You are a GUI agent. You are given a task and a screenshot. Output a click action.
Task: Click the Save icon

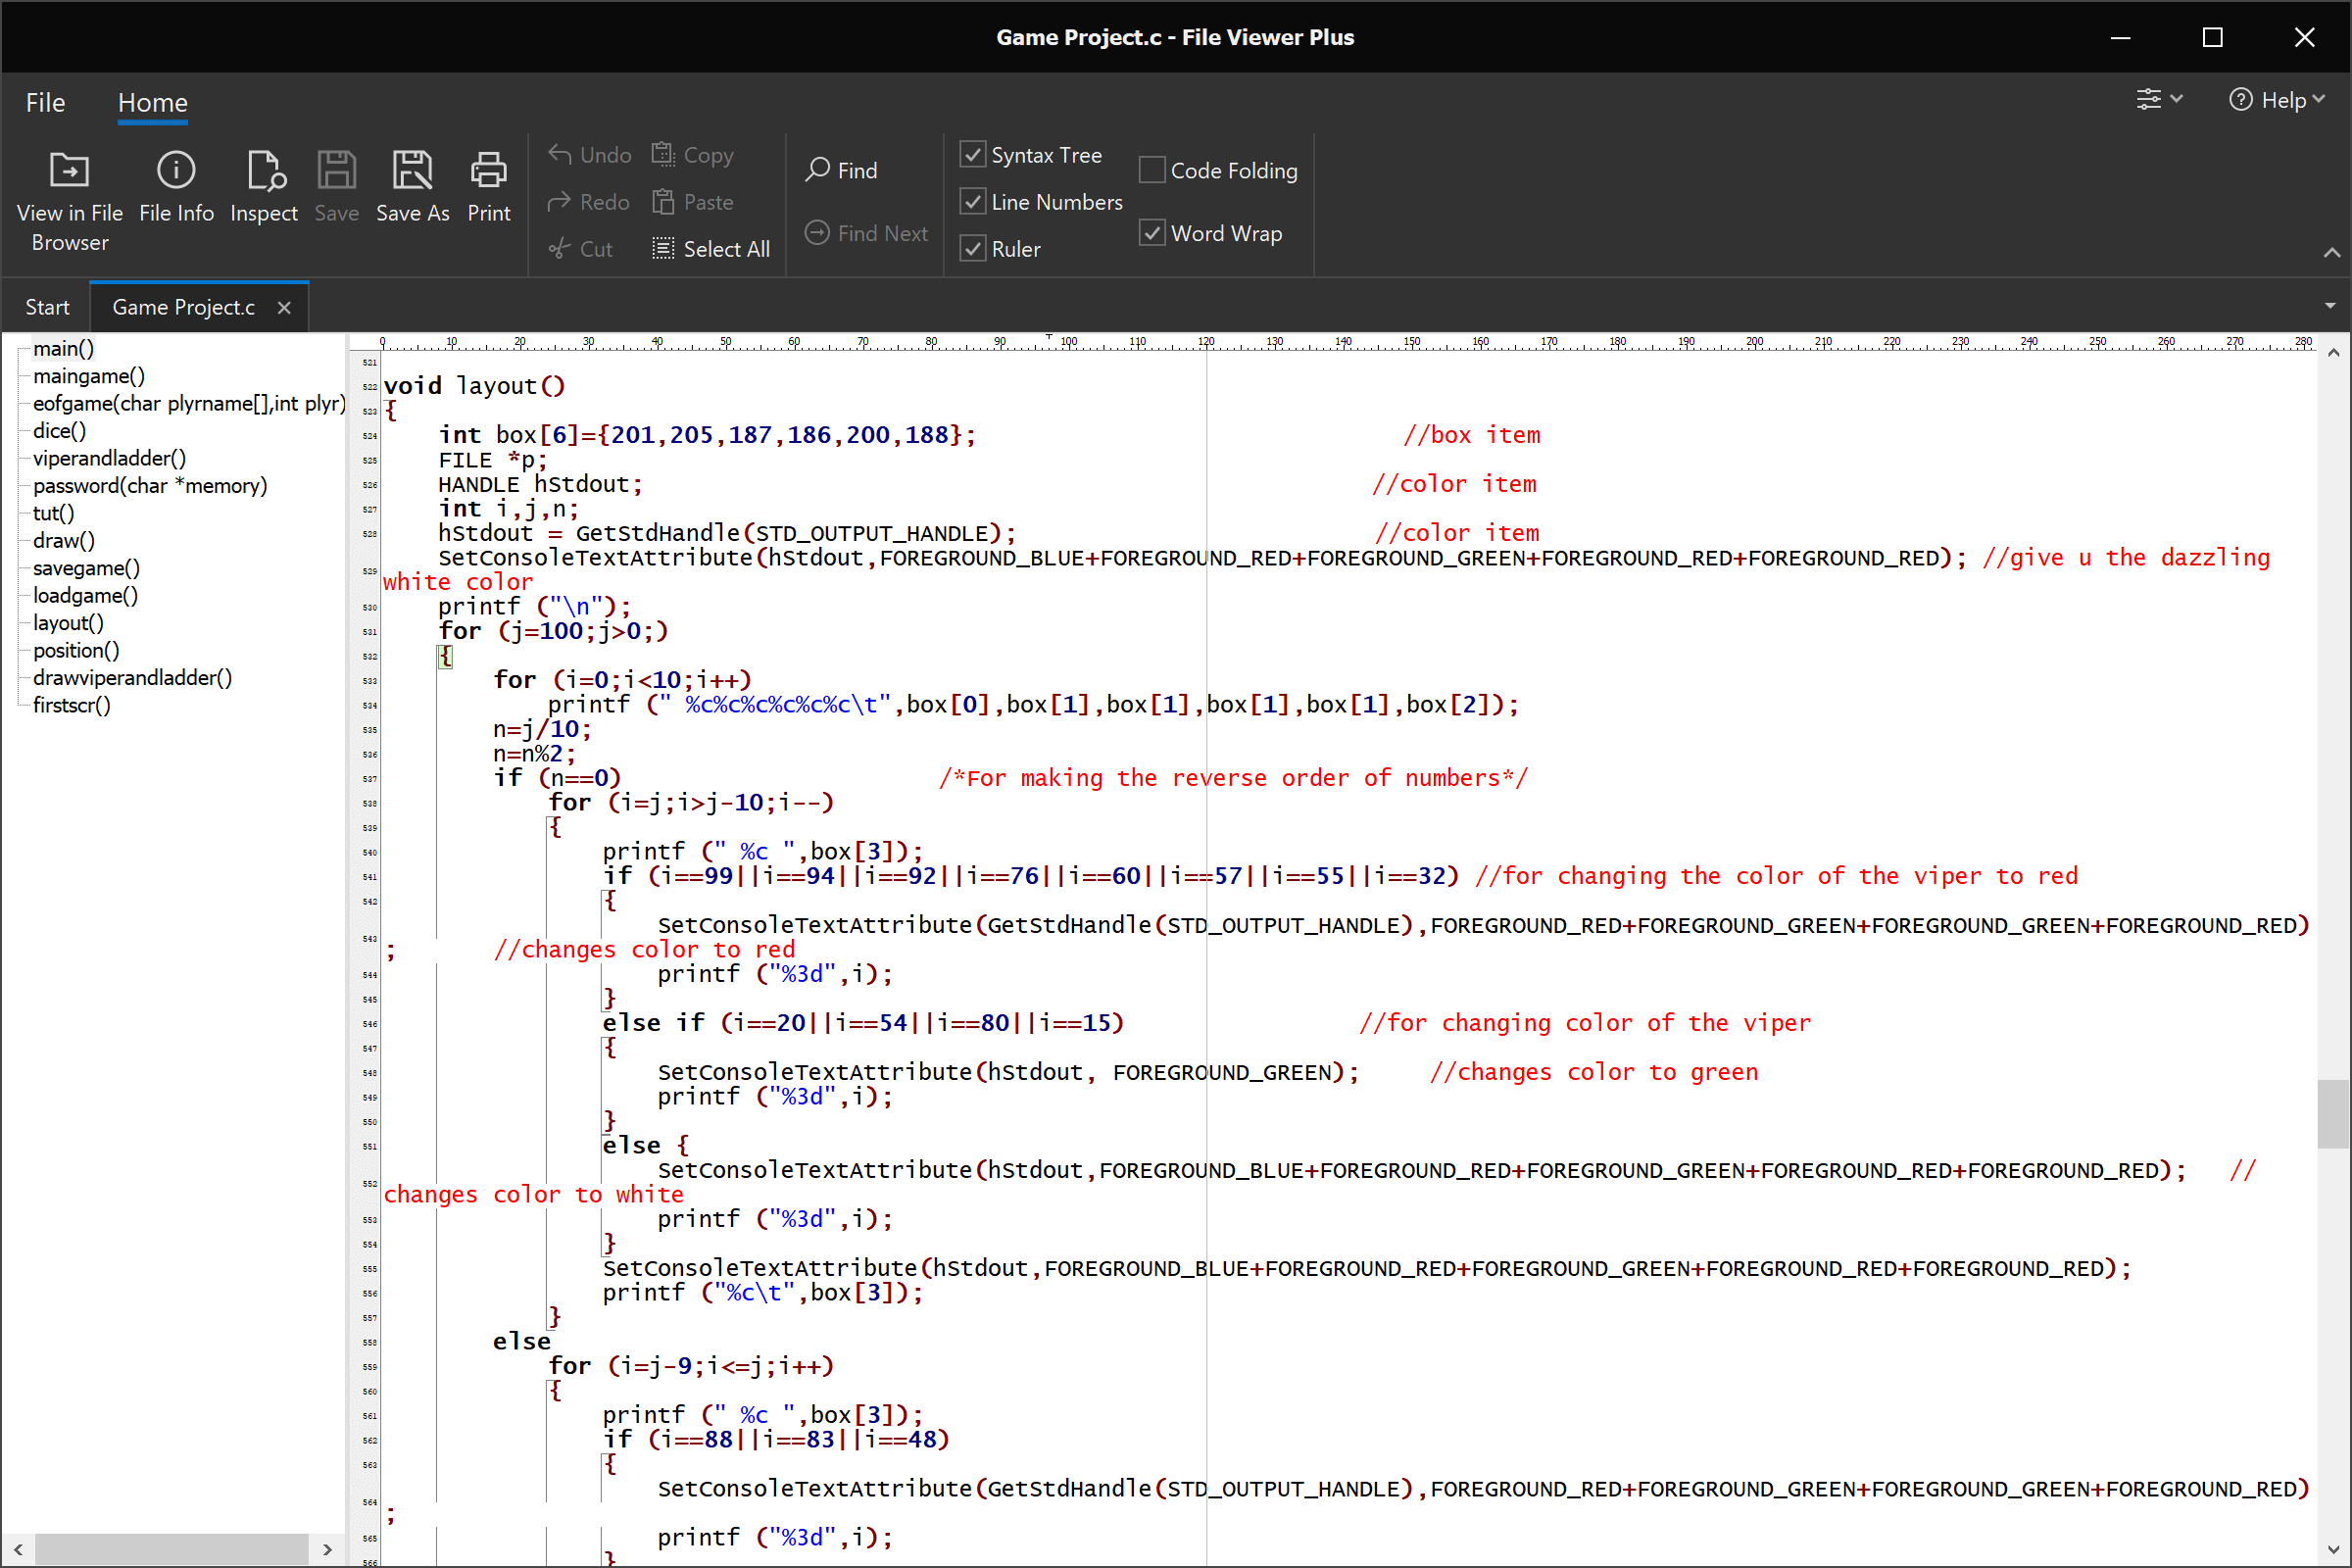[x=336, y=189]
